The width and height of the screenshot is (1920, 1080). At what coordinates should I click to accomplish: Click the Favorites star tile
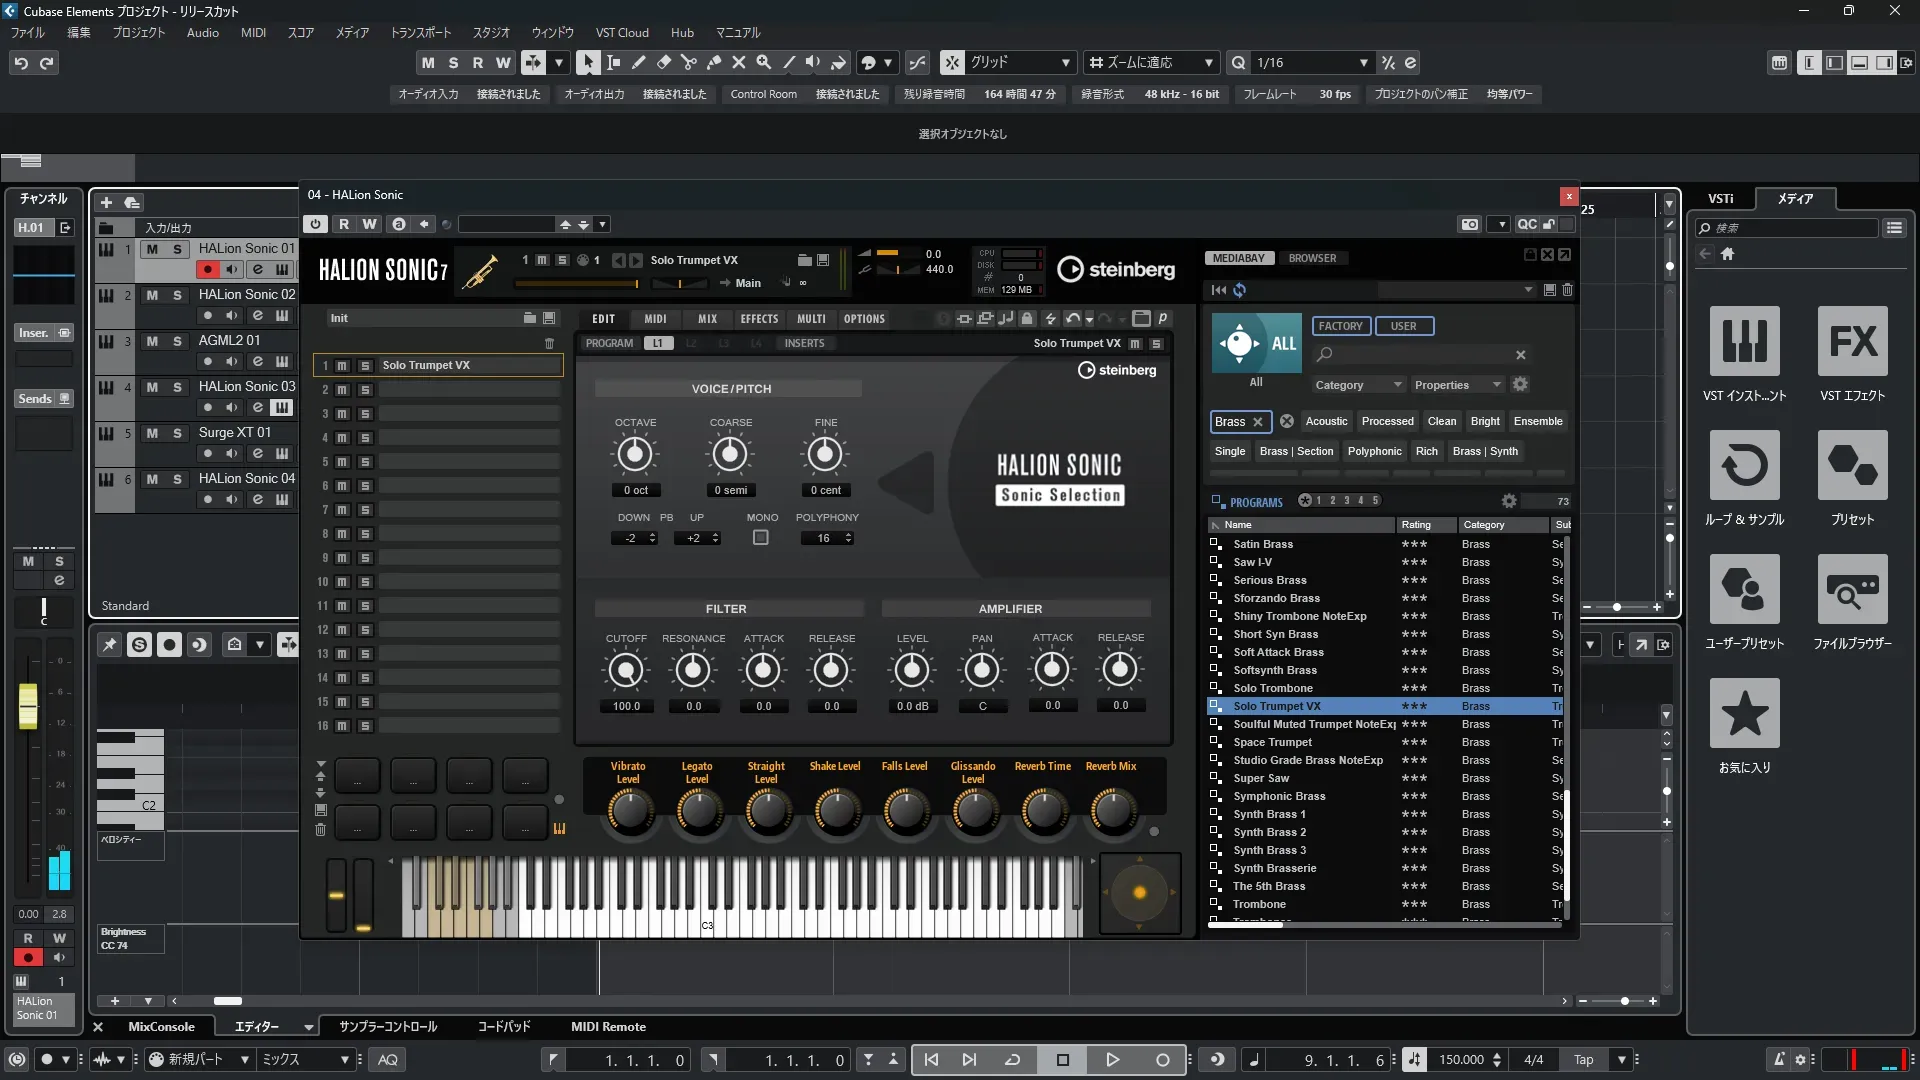(x=1744, y=714)
